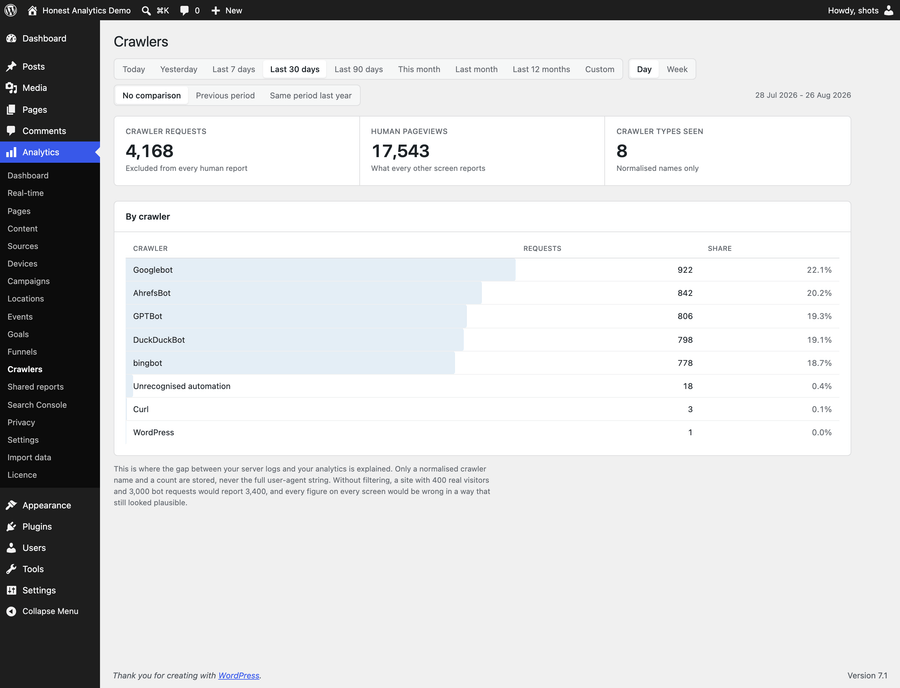This screenshot has height=688, width=900.
Task: Click the Plugins plug icon
Action: coord(11,526)
